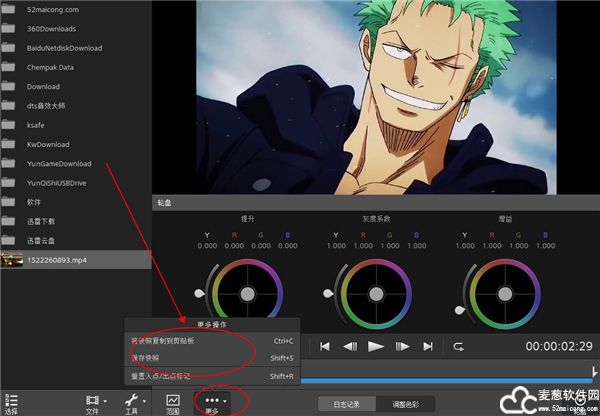
Task: Click the 提升 (Lift) color wheel center
Action: point(249,293)
